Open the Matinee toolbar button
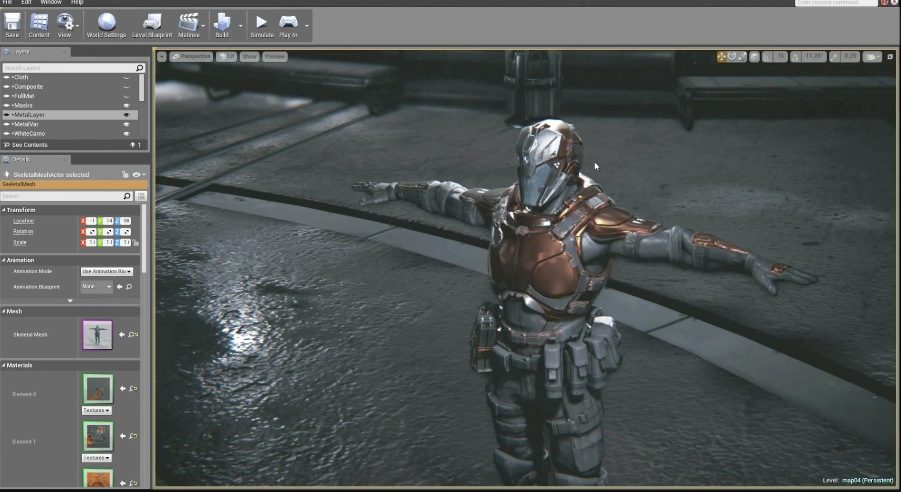Screen dimensions: 901x492 click(x=188, y=25)
